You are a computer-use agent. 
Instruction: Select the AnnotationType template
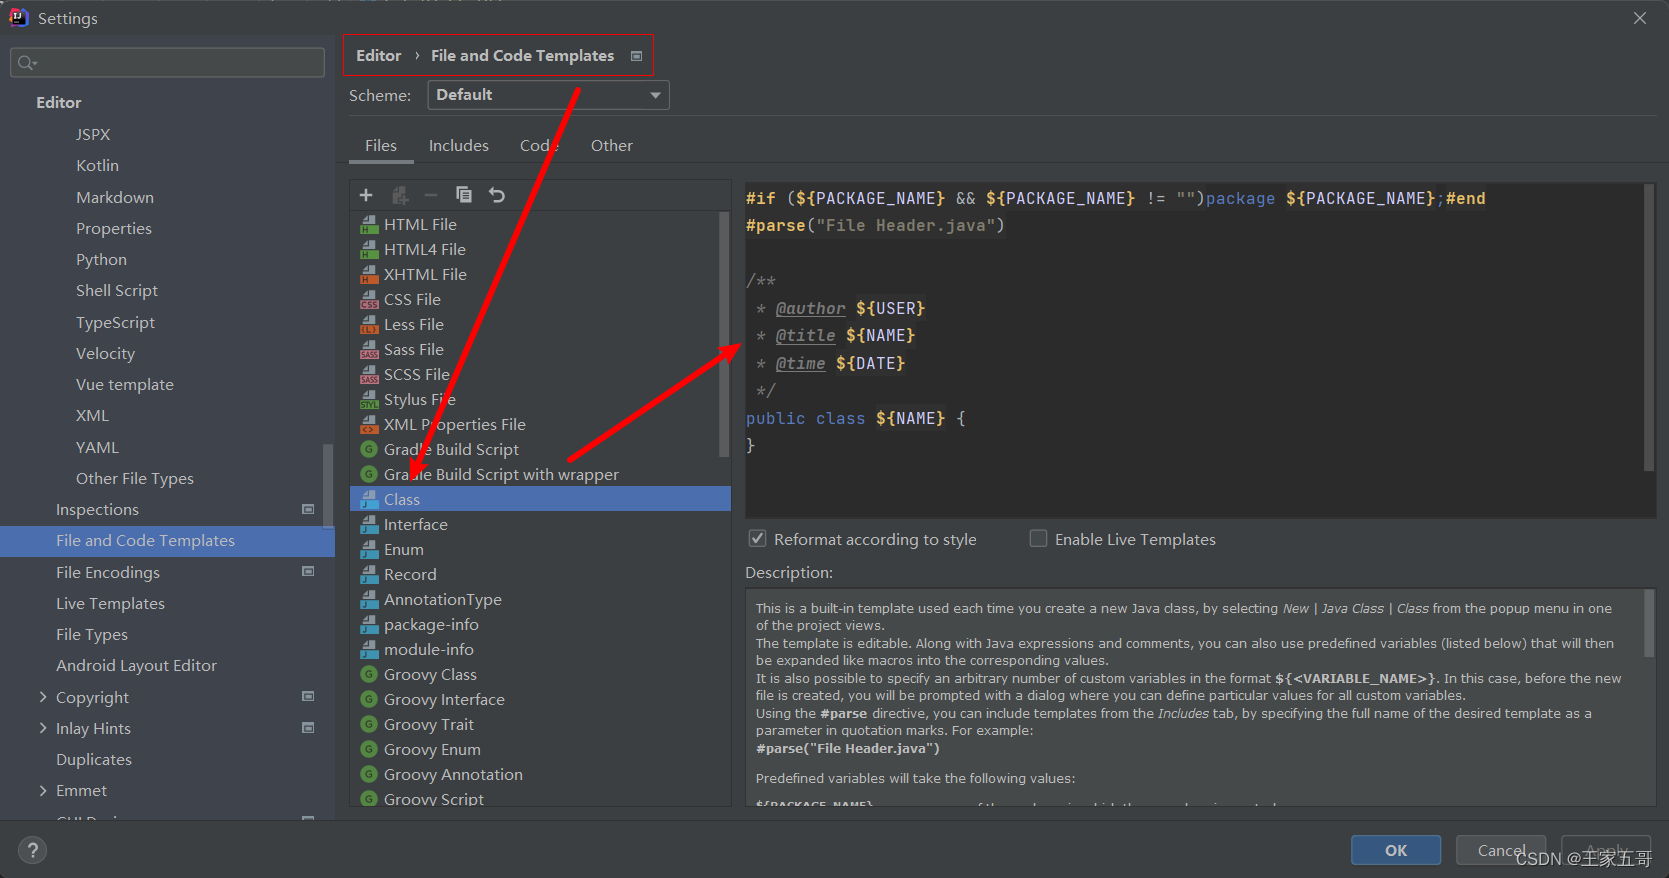click(x=540, y=599)
